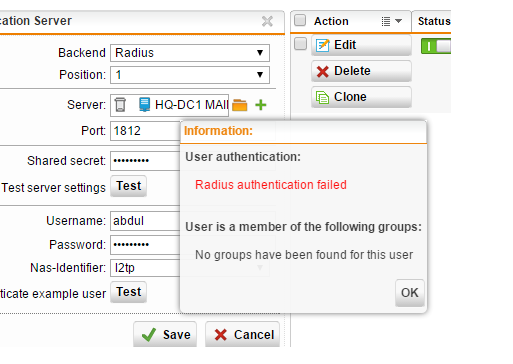513x364 pixels.
Task: Open the Backend dropdown showing Radius
Action: coord(190,53)
